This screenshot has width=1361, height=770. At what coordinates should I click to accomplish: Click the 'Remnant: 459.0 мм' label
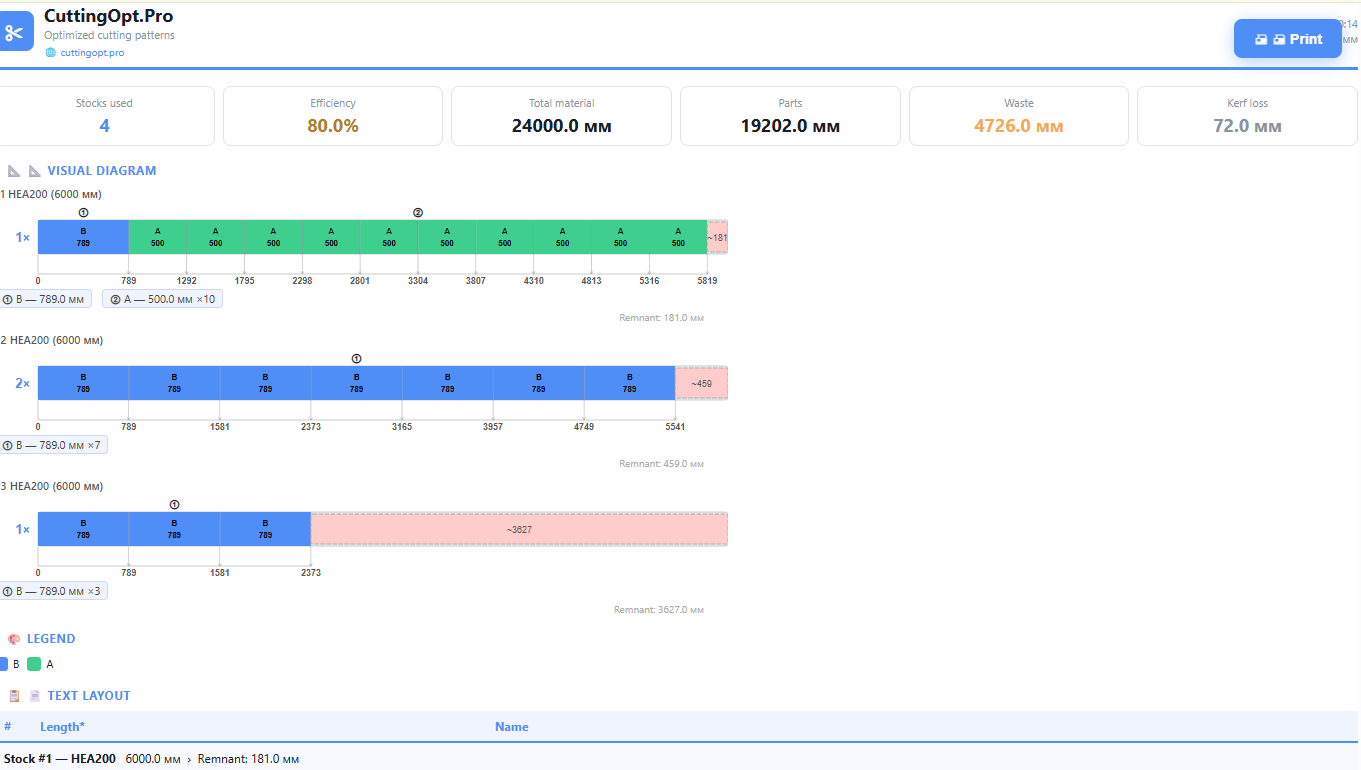click(661, 464)
